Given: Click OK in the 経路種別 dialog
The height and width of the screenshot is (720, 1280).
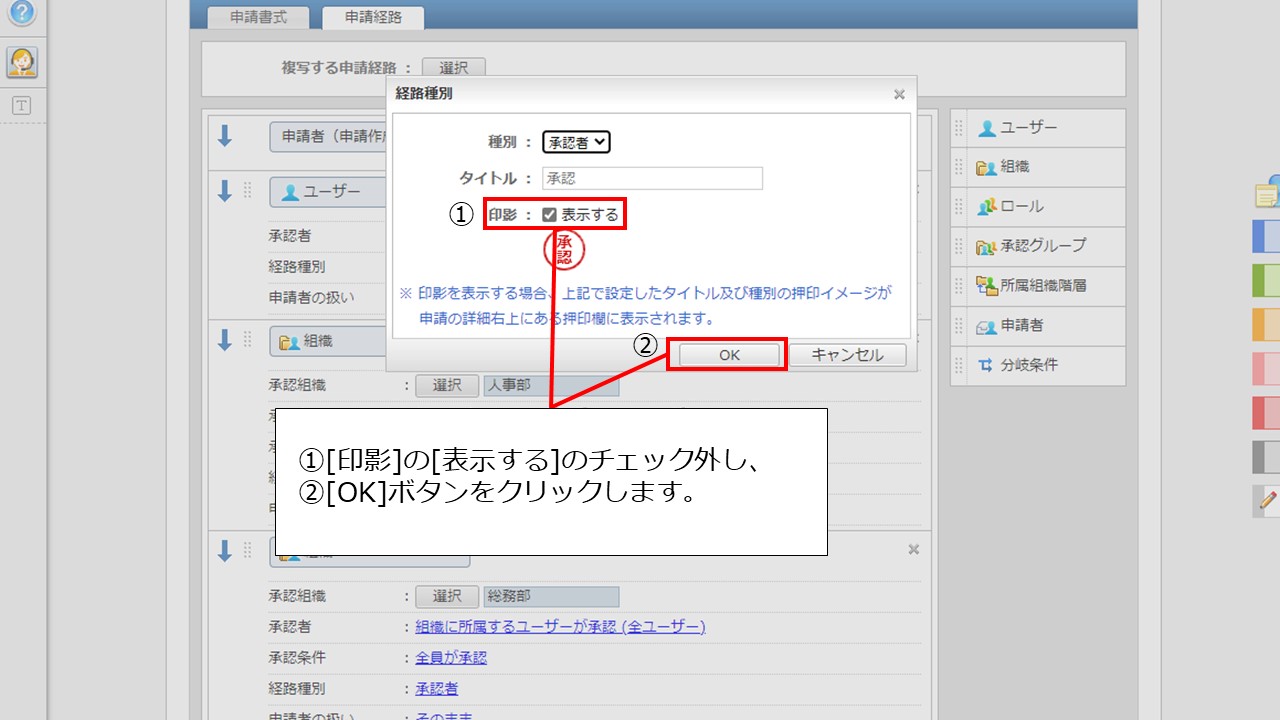Looking at the screenshot, I should (729, 355).
